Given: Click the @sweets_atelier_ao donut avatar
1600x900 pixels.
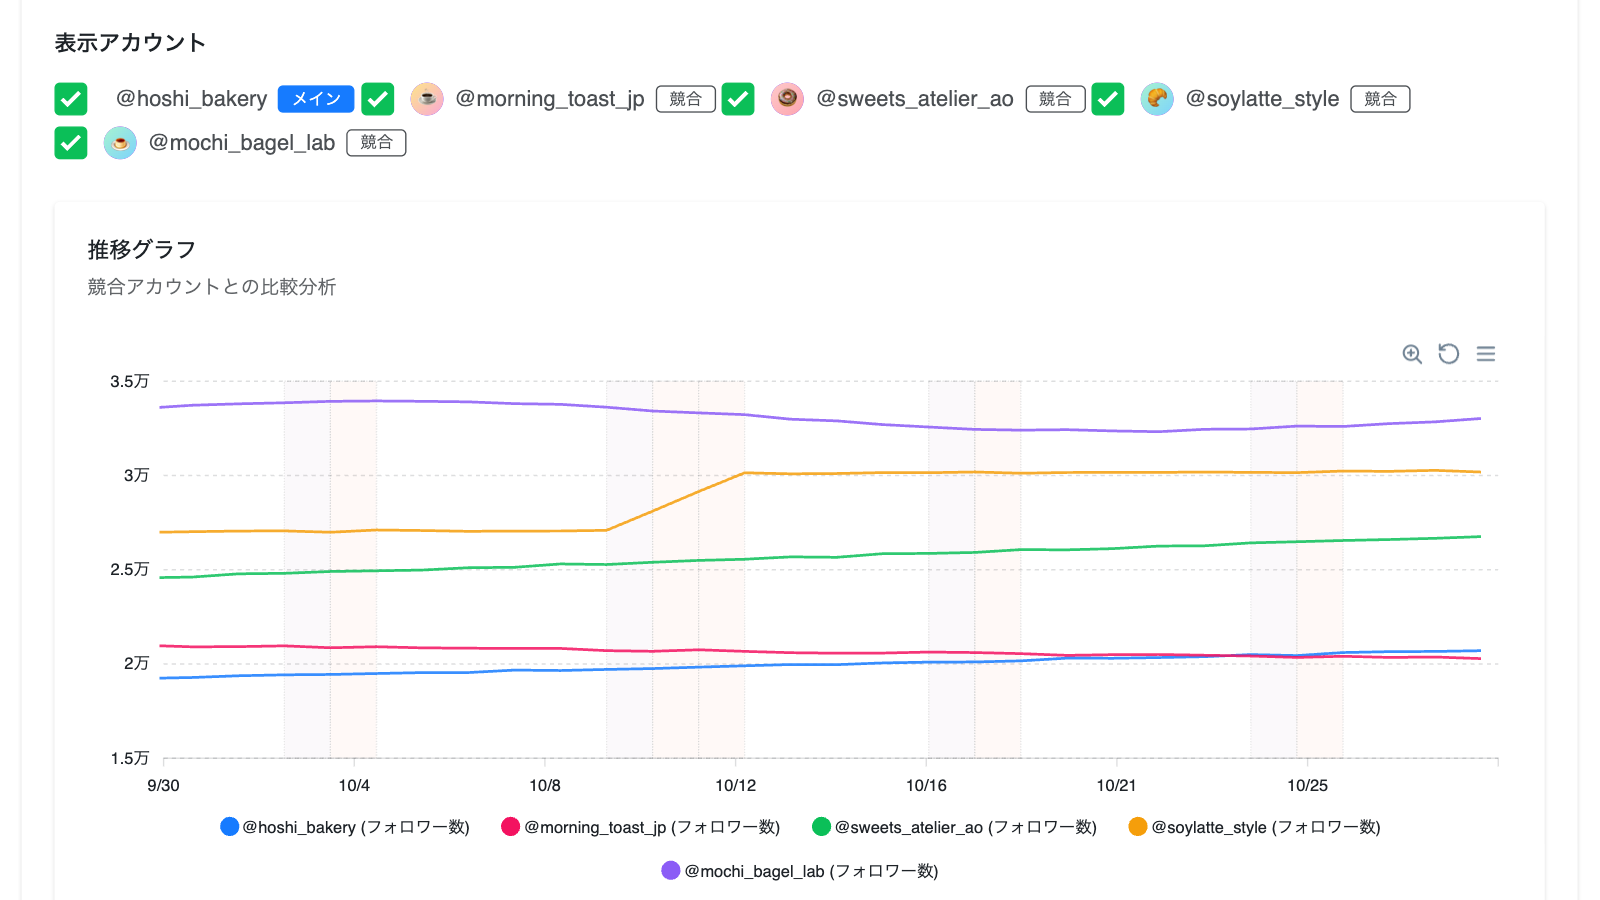Looking at the screenshot, I should coord(787,99).
